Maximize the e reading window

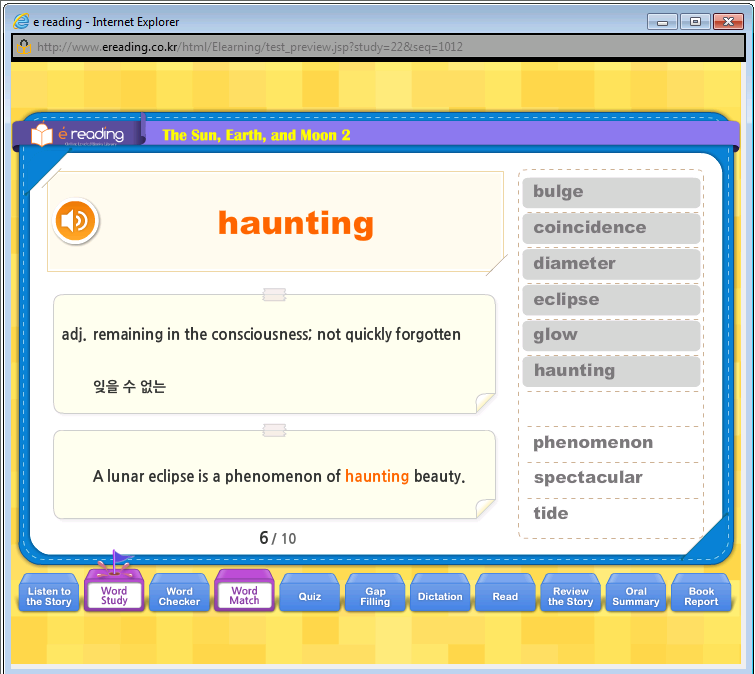click(695, 22)
